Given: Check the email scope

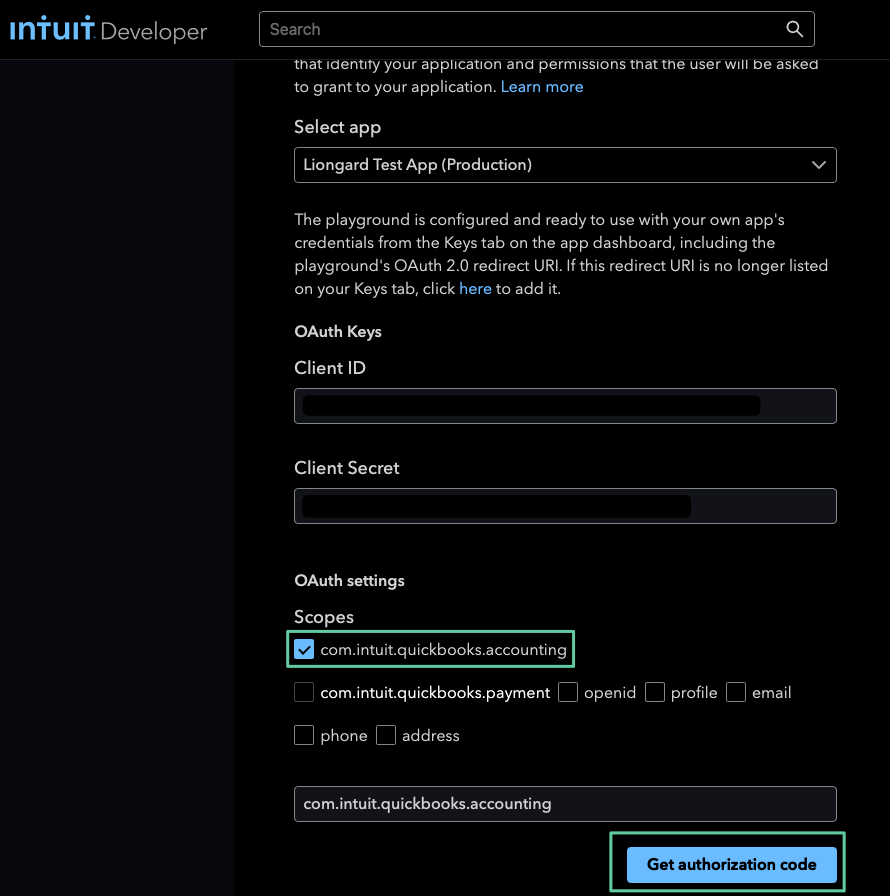Looking at the screenshot, I should [x=736, y=692].
